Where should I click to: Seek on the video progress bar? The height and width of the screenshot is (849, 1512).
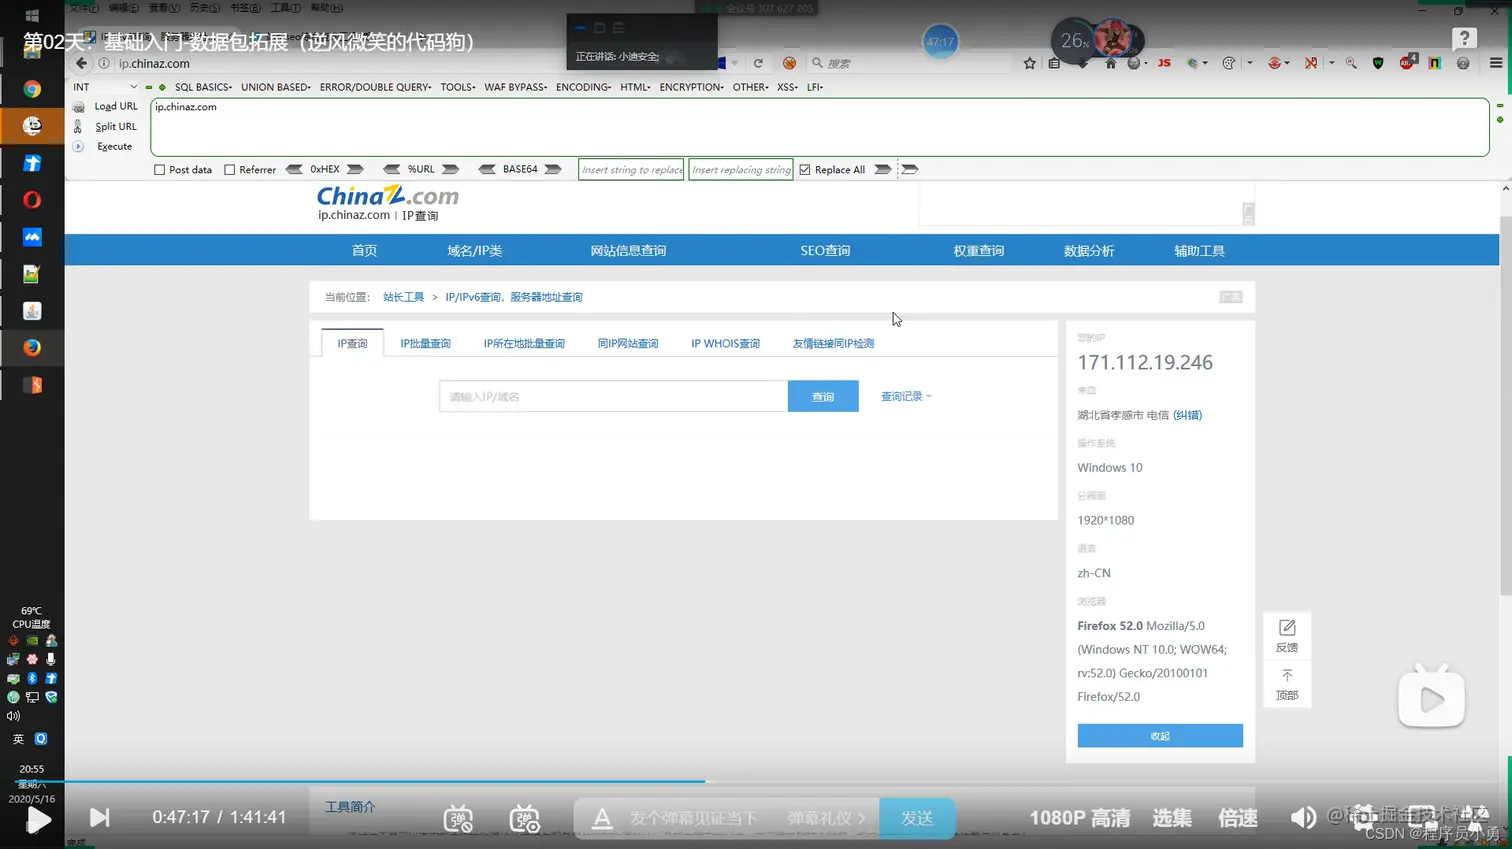click(756, 781)
